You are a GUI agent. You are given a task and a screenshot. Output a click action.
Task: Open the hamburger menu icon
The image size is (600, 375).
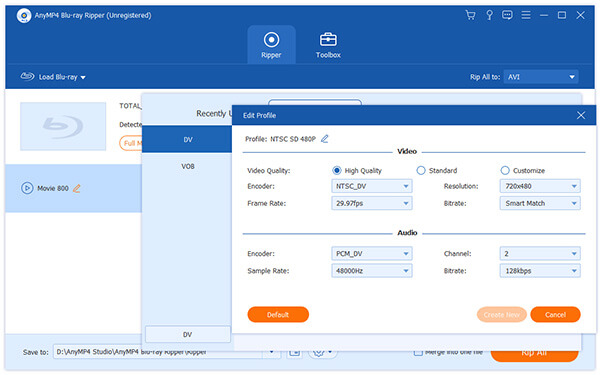tap(526, 15)
